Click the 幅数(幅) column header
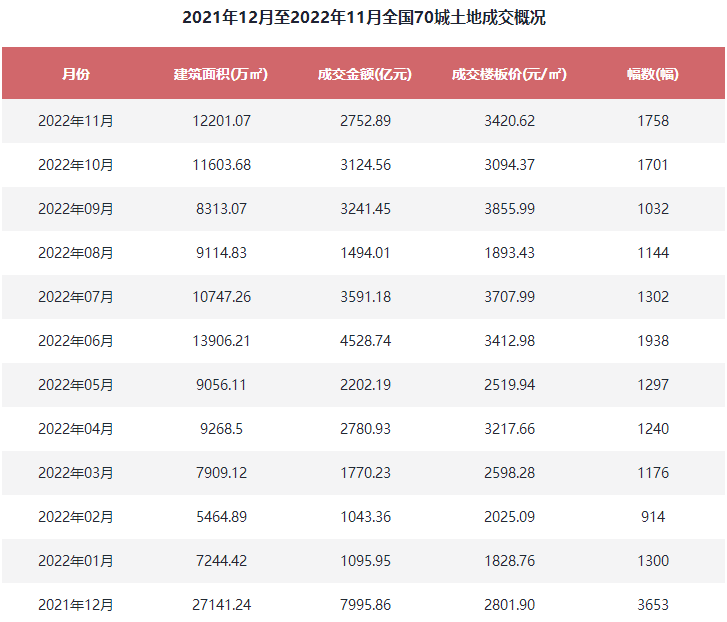The height and width of the screenshot is (622, 727). (x=653, y=74)
